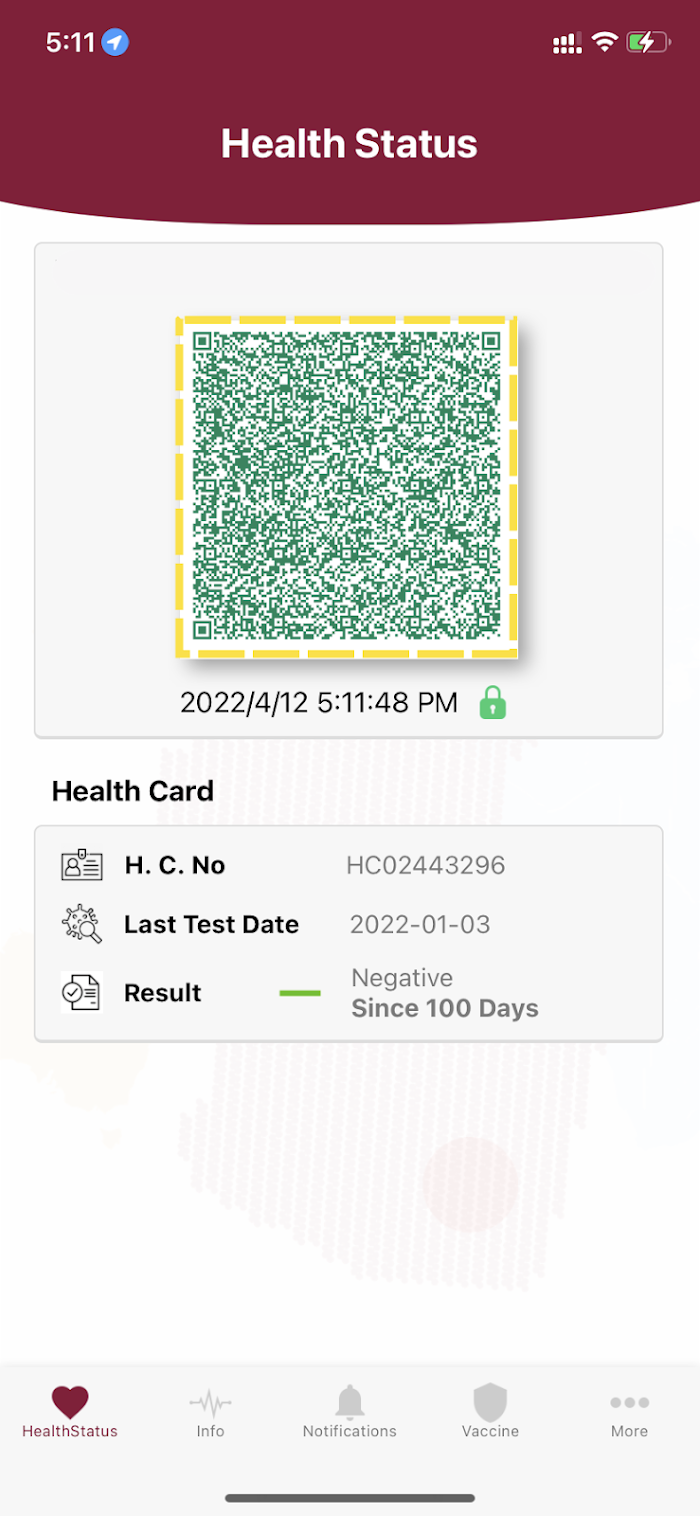Tap the Since 100 Days text

[445, 1009]
